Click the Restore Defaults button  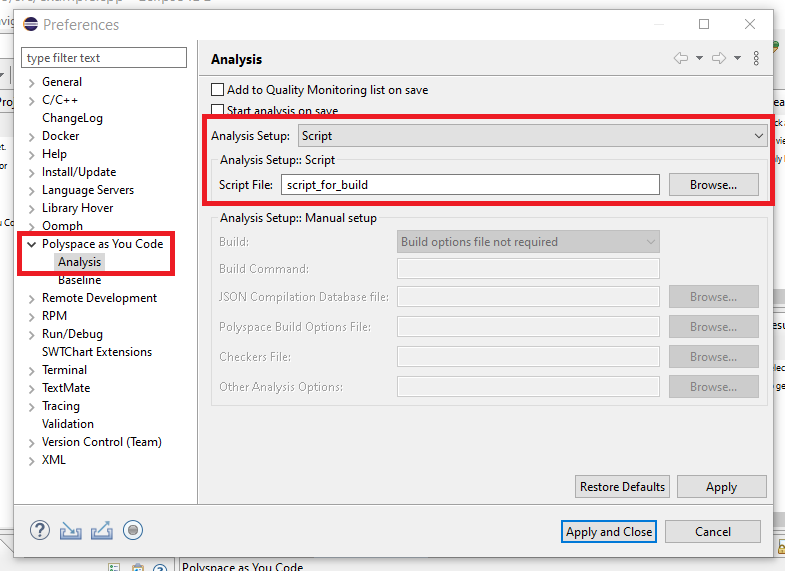(x=622, y=487)
